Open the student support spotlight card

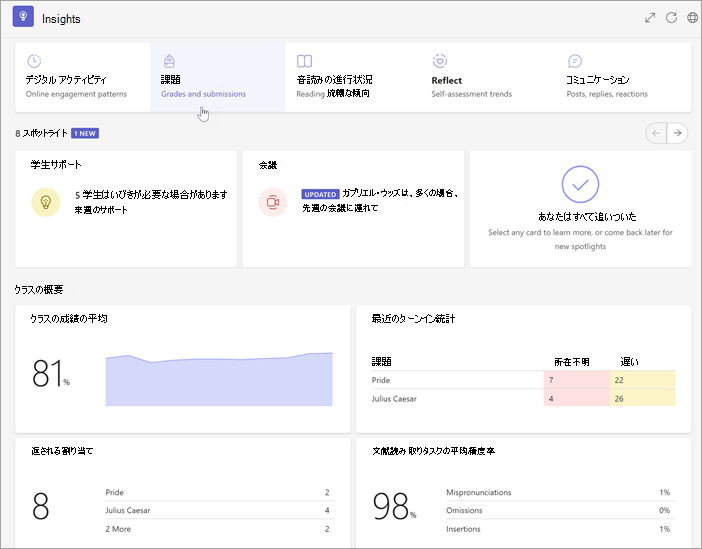(x=126, y=209)
